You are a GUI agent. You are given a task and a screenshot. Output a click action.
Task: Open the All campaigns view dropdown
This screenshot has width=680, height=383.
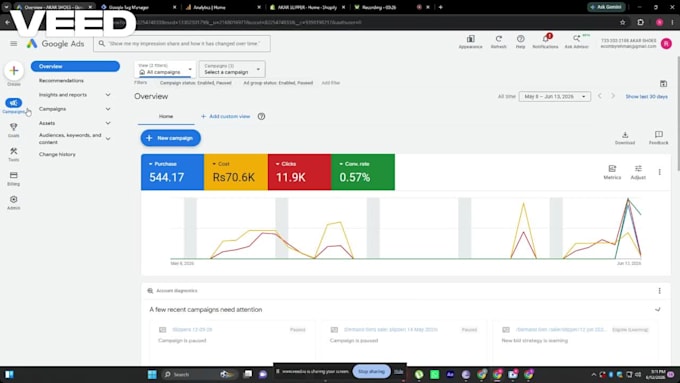(165, 69)
